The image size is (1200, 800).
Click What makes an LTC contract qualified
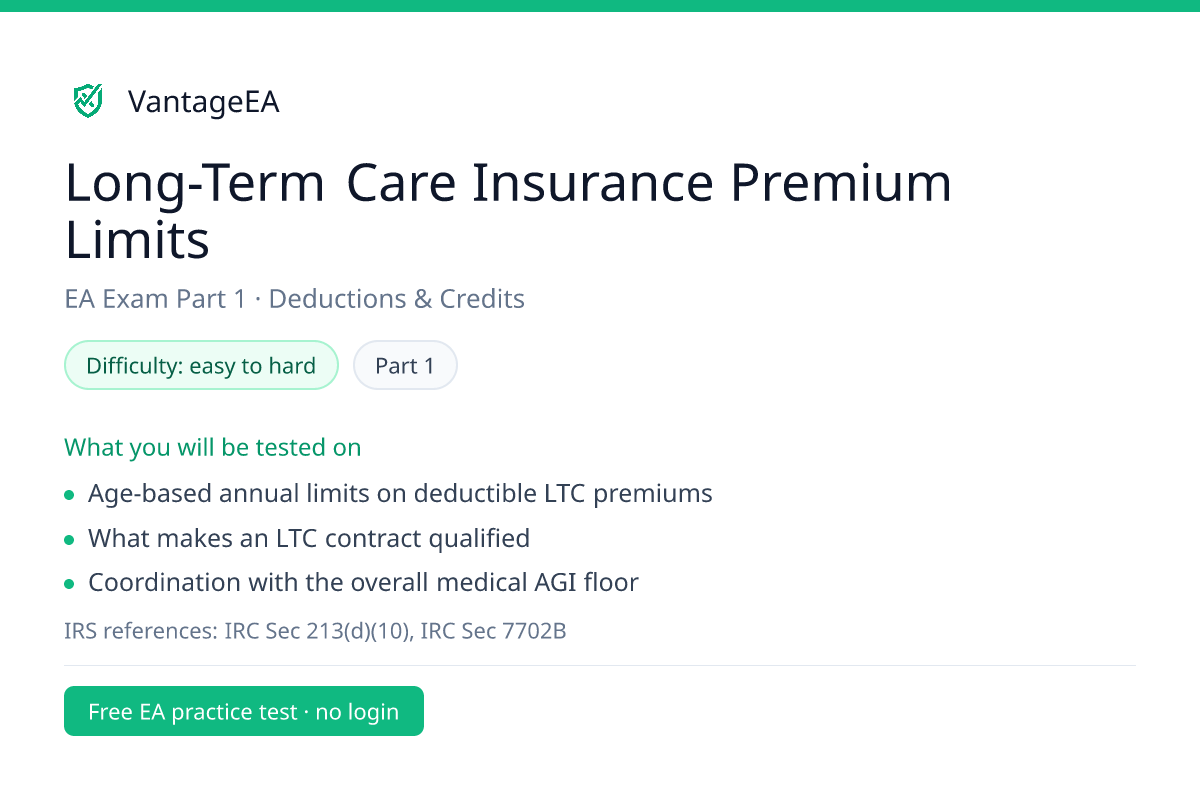tap(309, 538)
